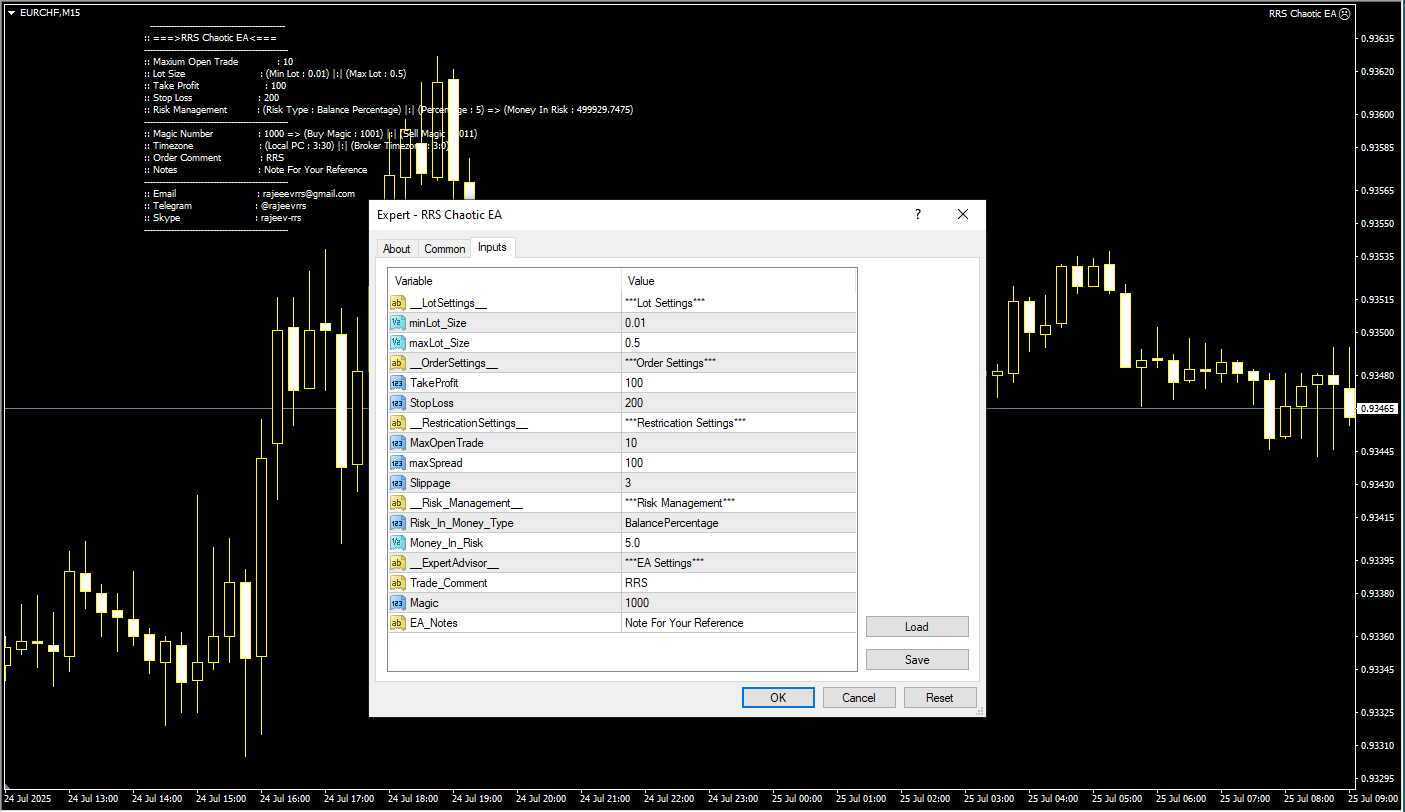This screenshot has width=1405, height=812.
Task: Select the Inputs tab
Action: [492, 248]
